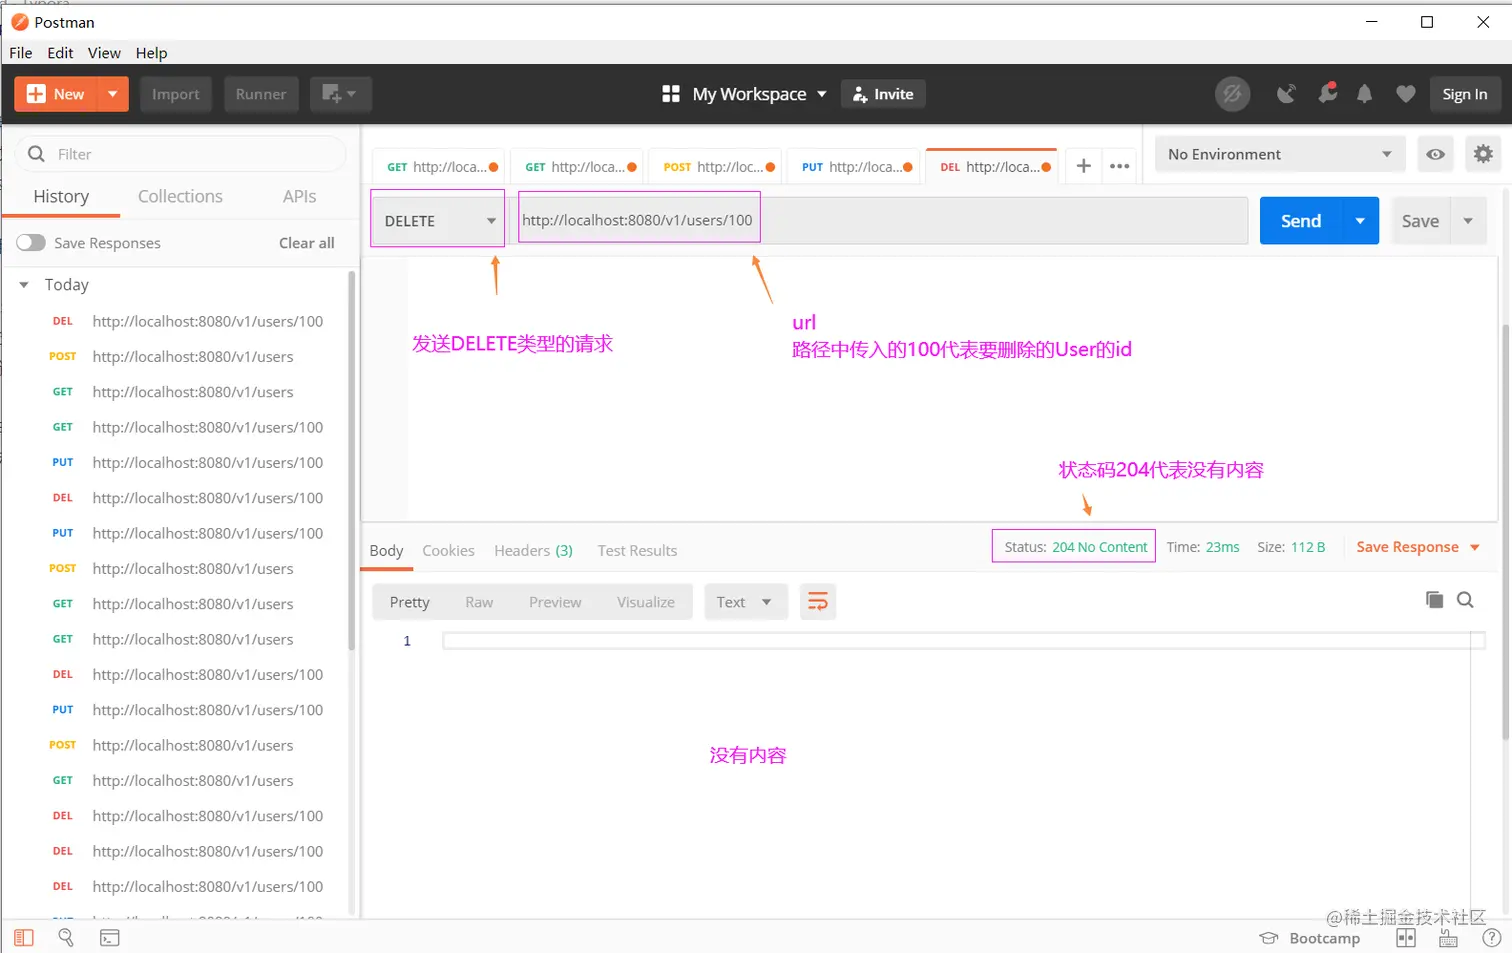Image resolution: width=1512 pixels, height=953 pixels.
Task: Click the Save button
Action: [x=1421, y=221]
